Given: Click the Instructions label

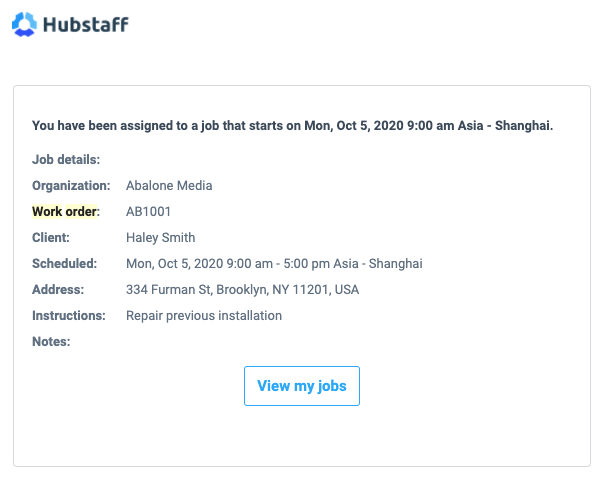Looking at the screenshot, I should 69,315.
